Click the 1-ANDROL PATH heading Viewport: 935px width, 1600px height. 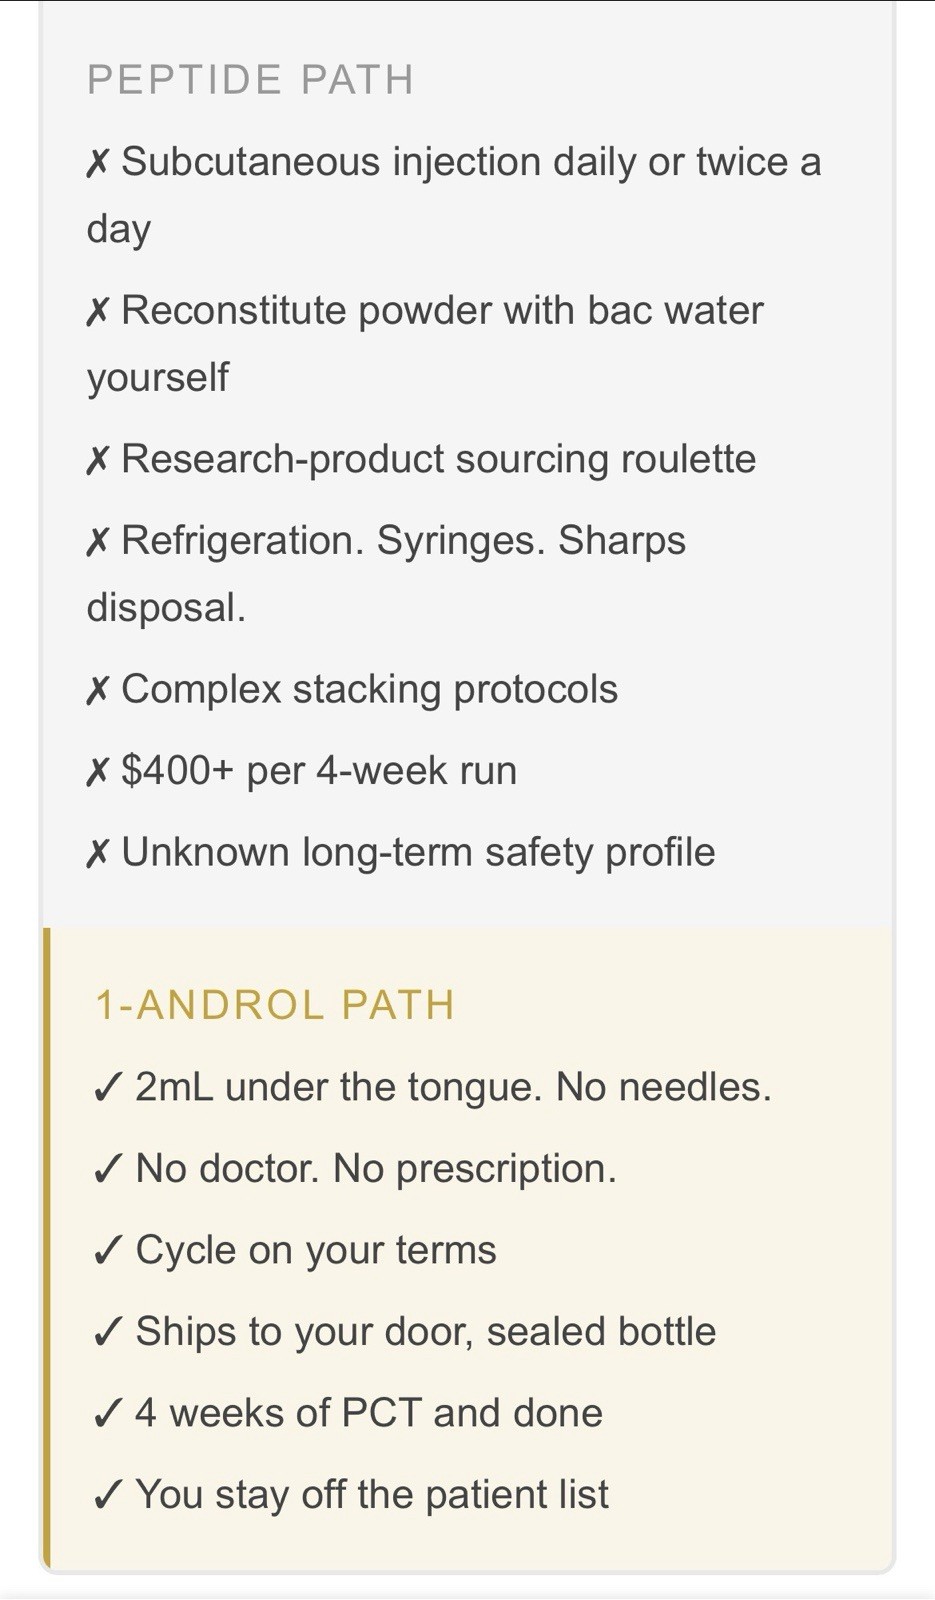pos(274,1005)
